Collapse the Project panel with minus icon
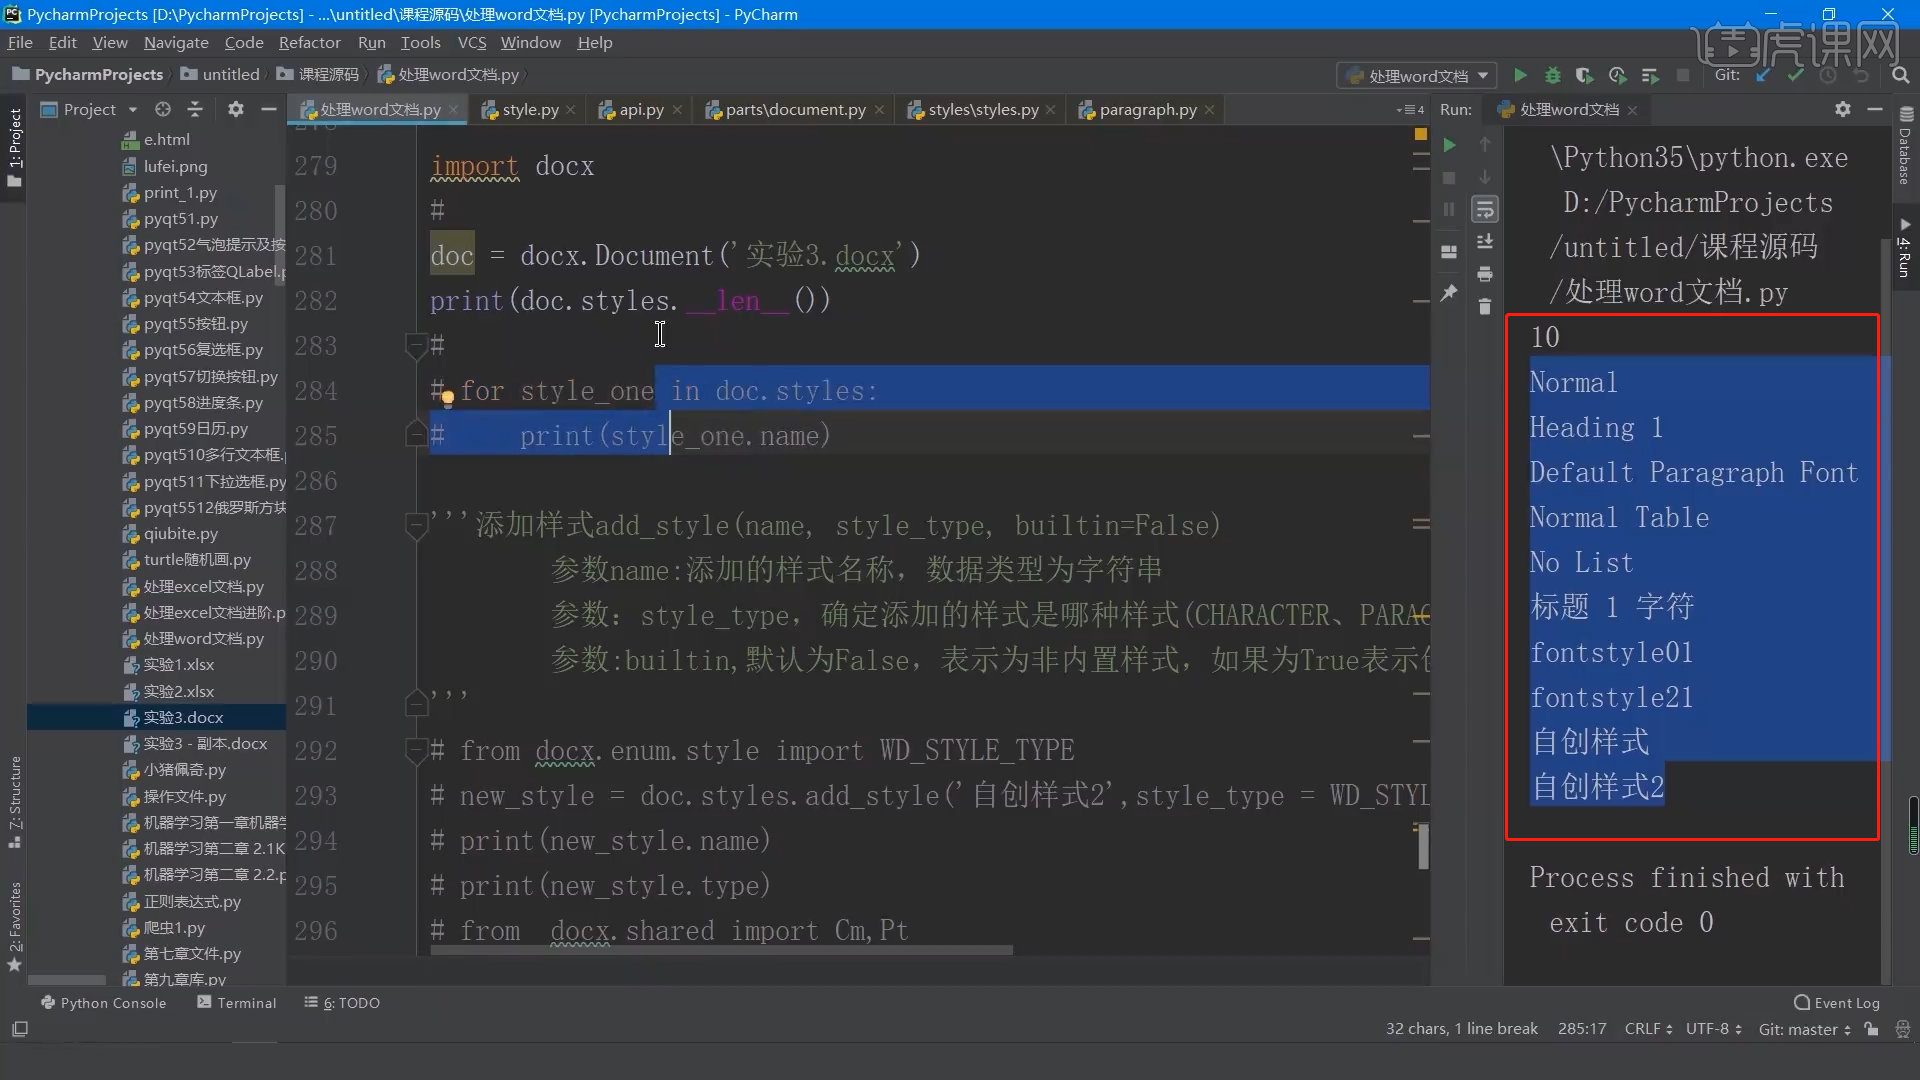The height and width of the screenshot is (1080, 1920). click(x=267, y=109)
